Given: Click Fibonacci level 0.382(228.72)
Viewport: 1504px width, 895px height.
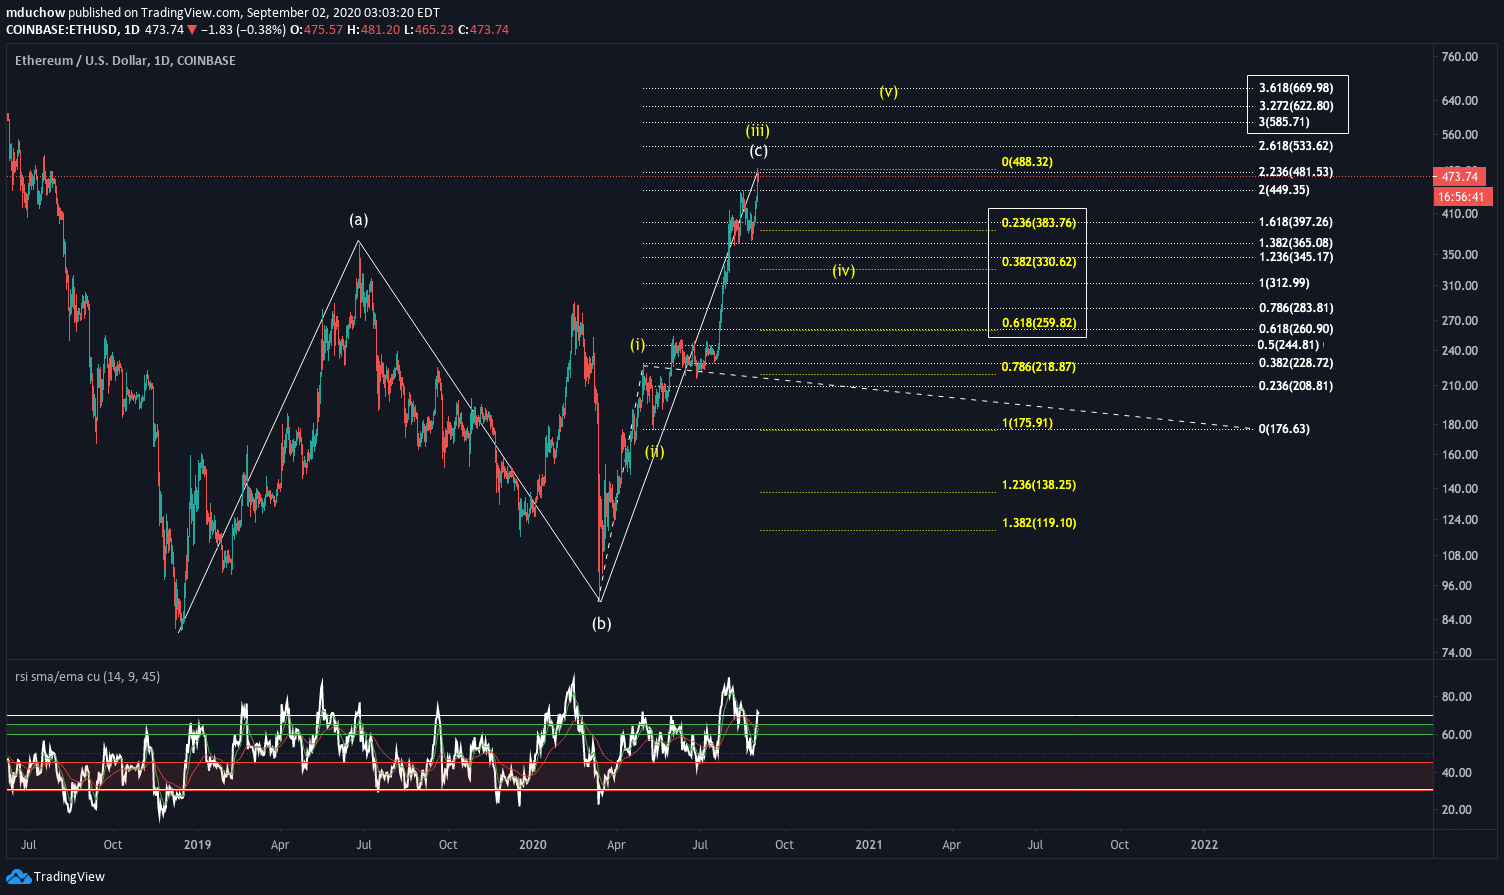Looking at the screenshot, I should pos(1296,363).
